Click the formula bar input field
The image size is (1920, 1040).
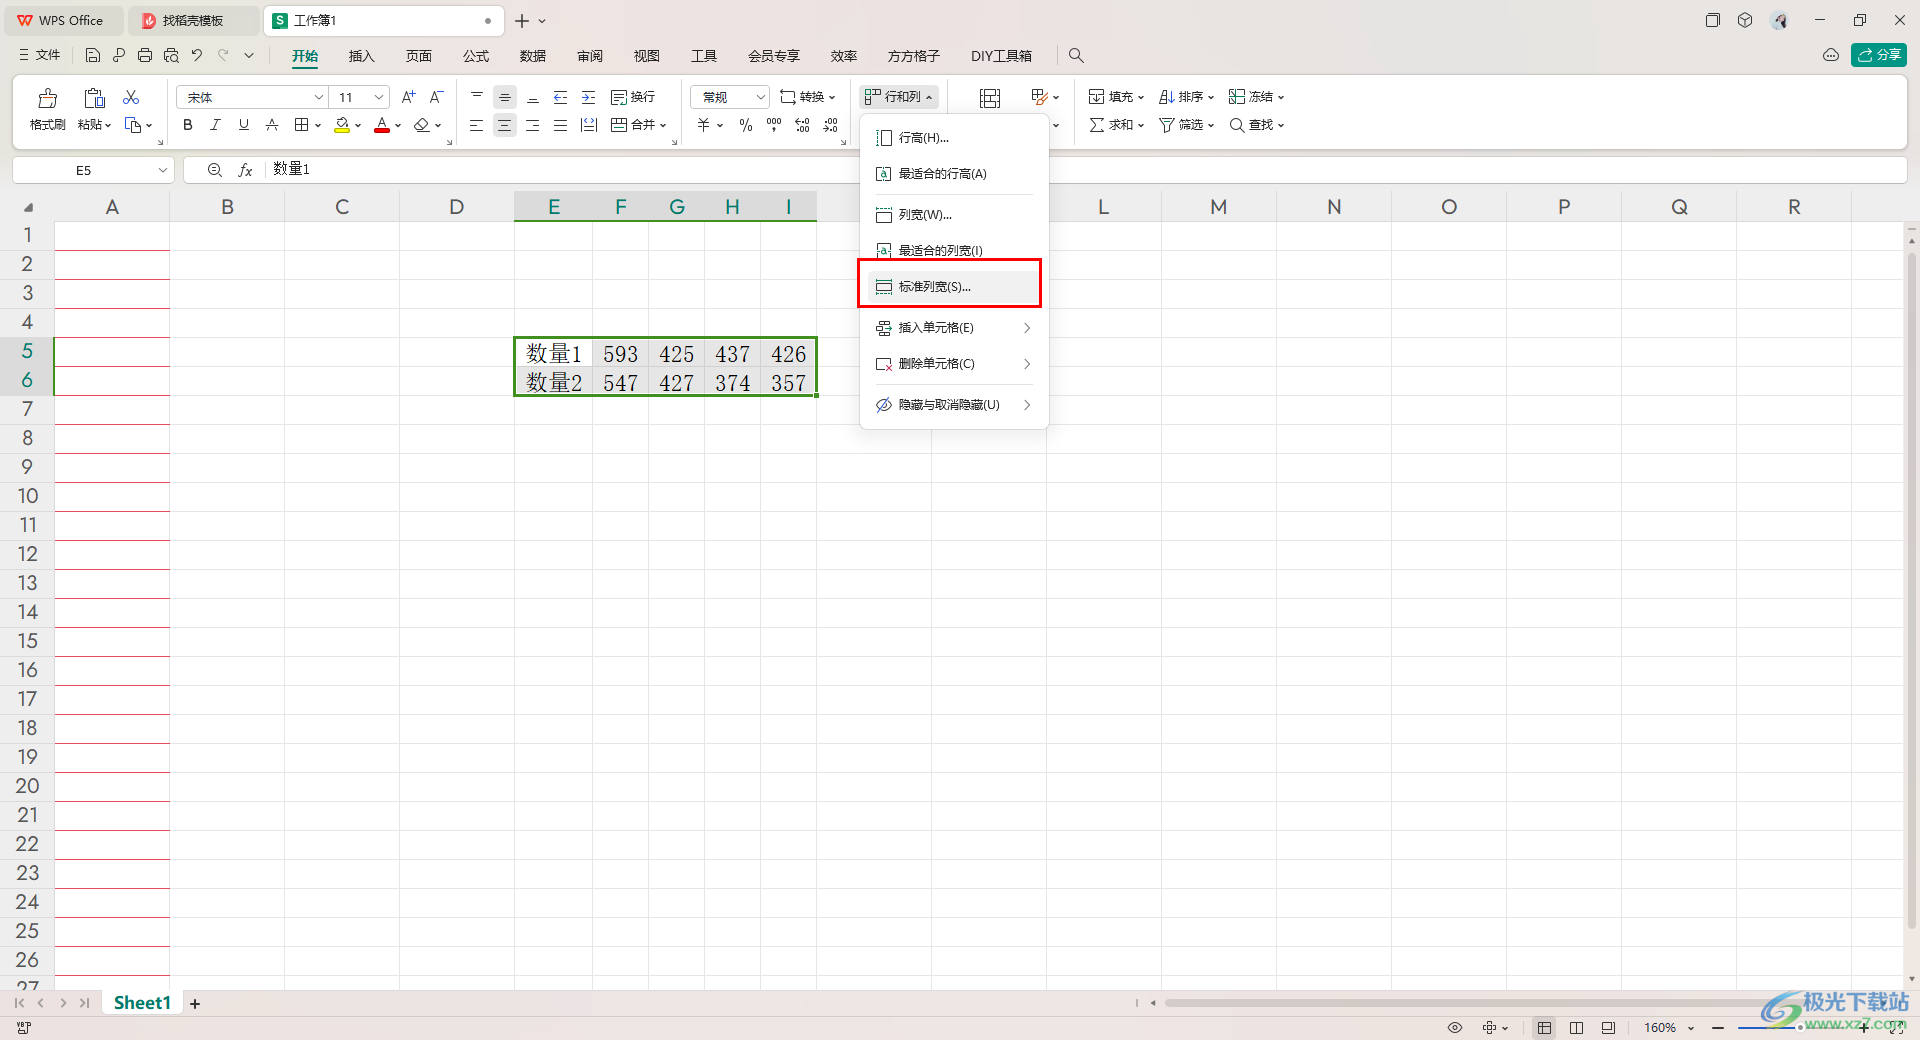tap(1084, 170)
